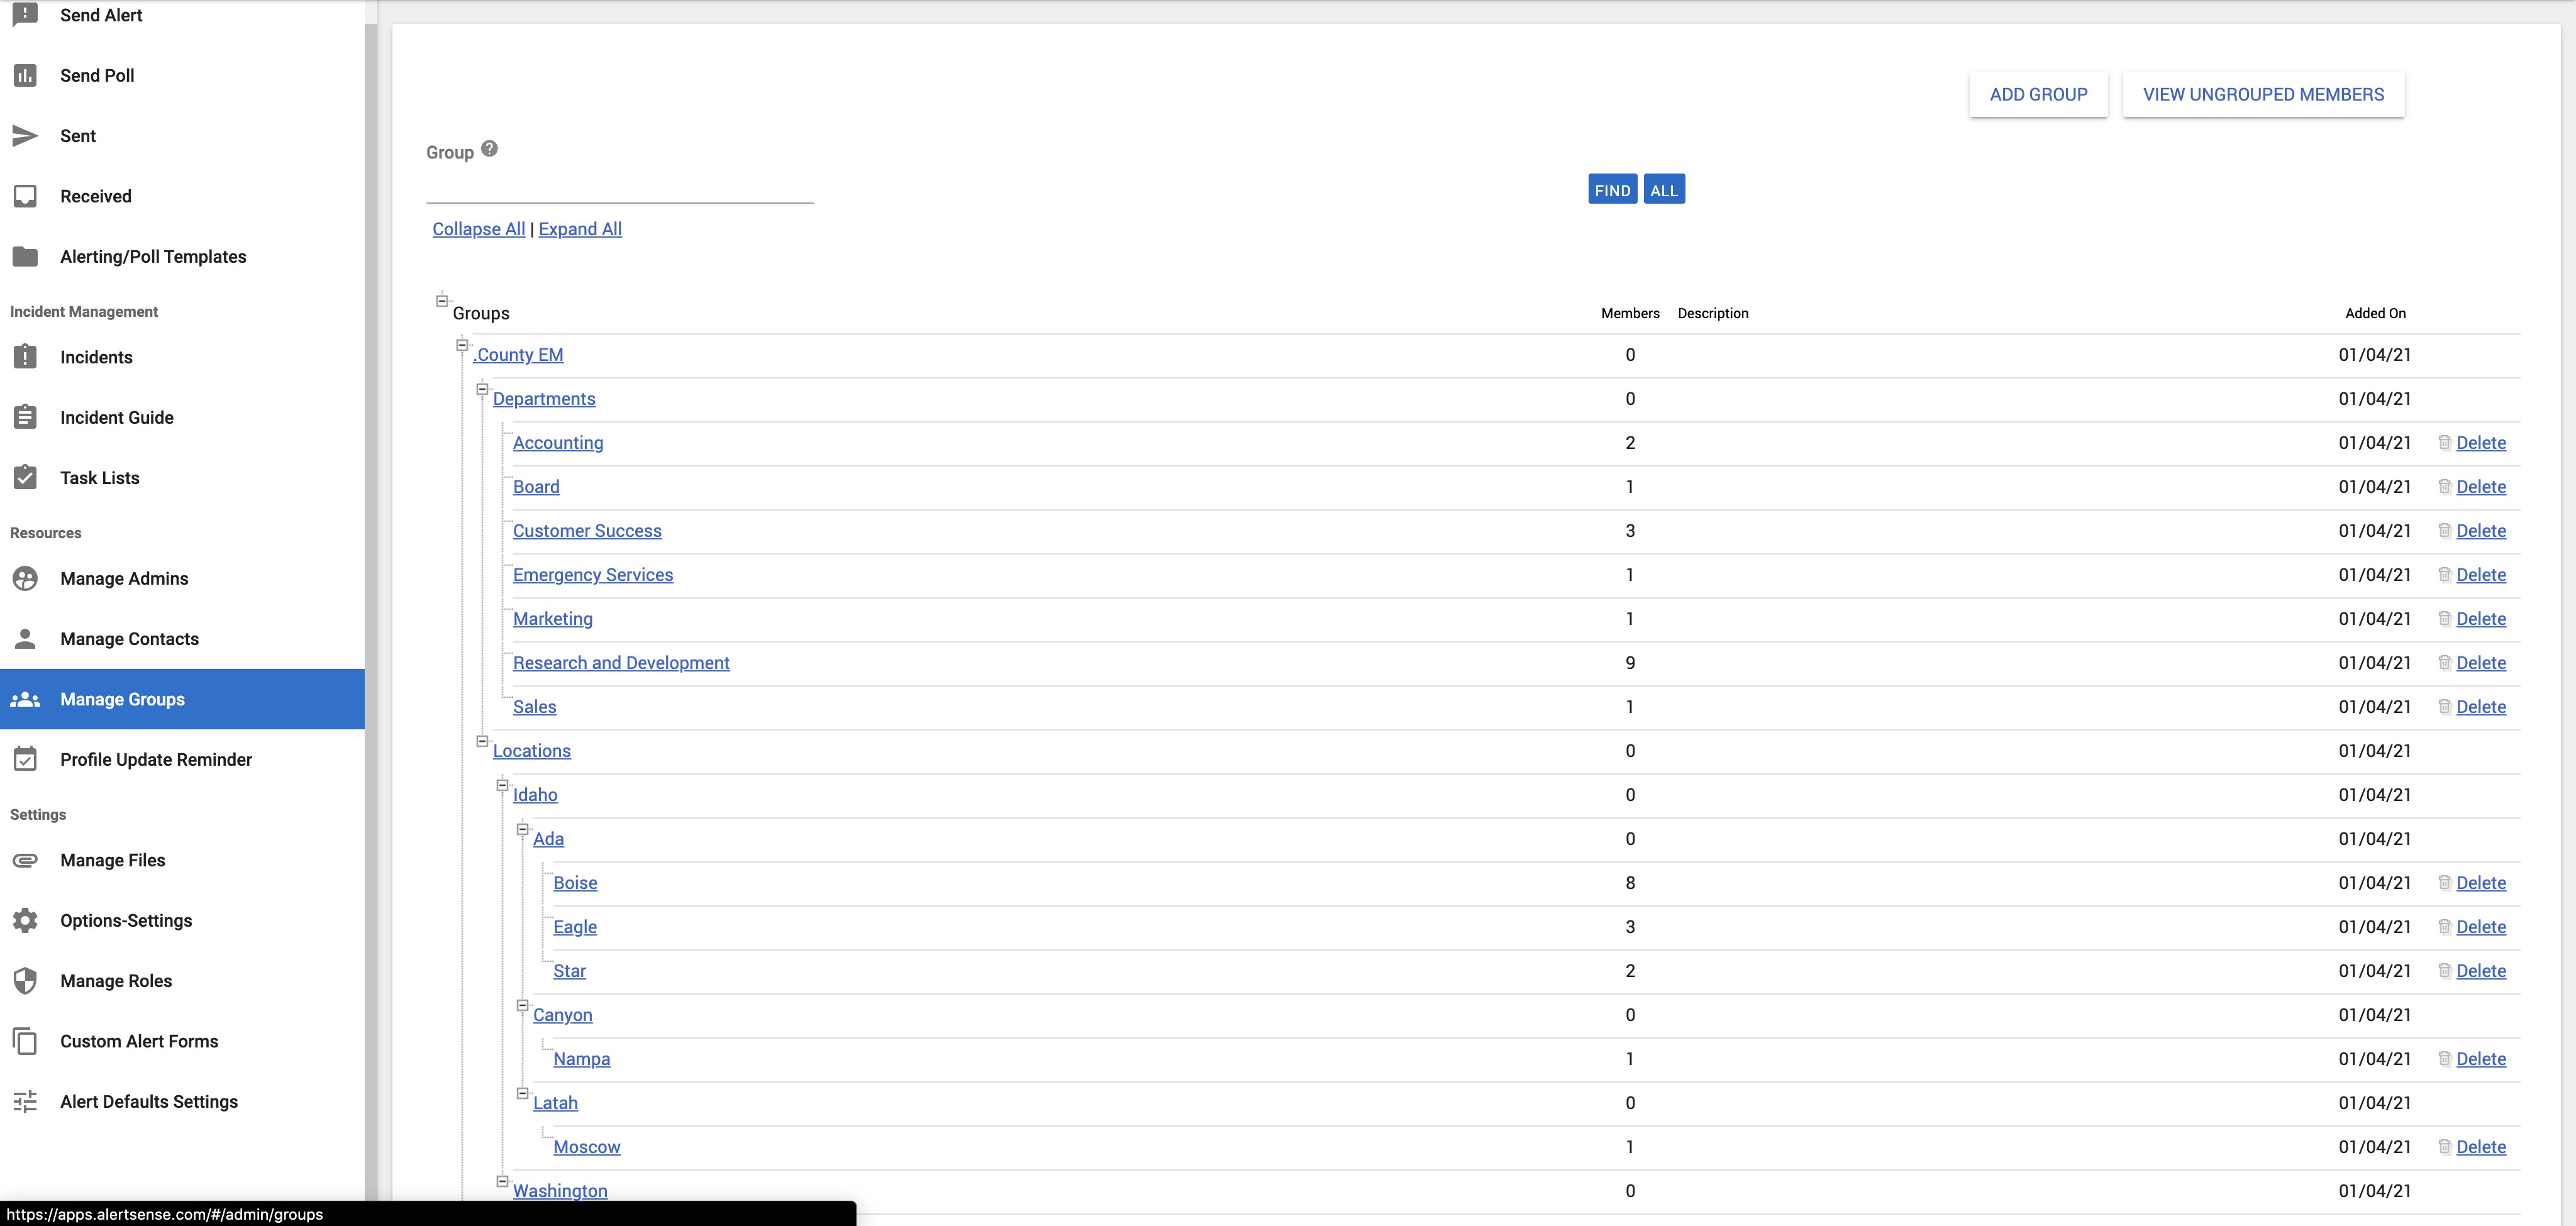2576x1226 pixels.
Task: Collapse the Canyon tree node
Action: tap(522, 1005)
